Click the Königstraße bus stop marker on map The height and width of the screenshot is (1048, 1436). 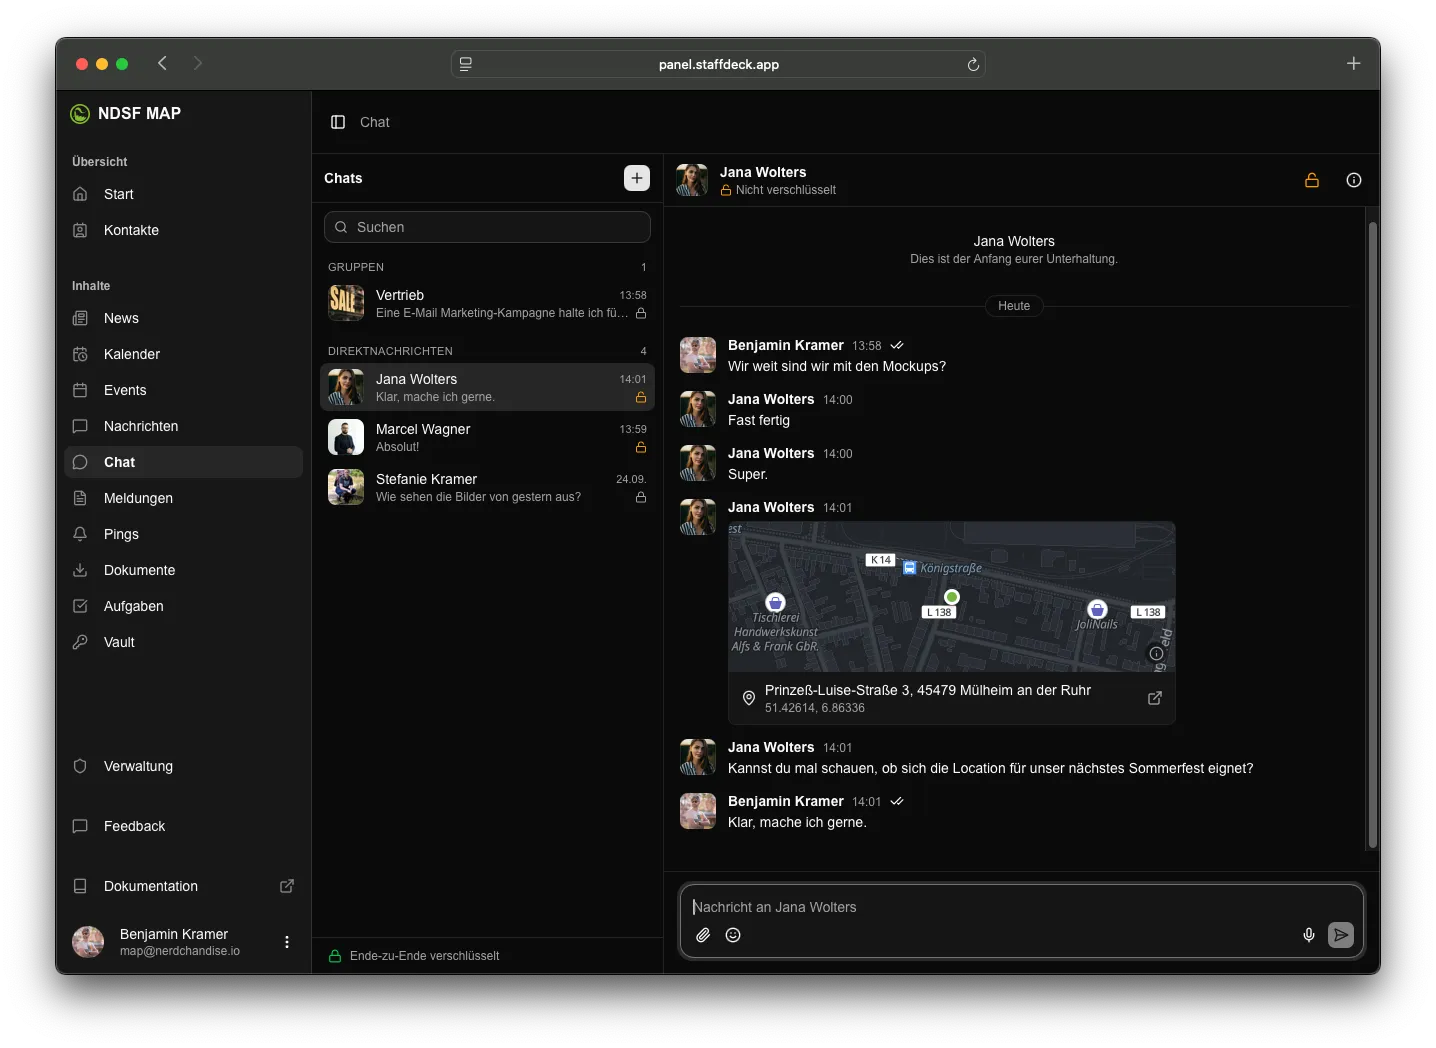point(910,568)
